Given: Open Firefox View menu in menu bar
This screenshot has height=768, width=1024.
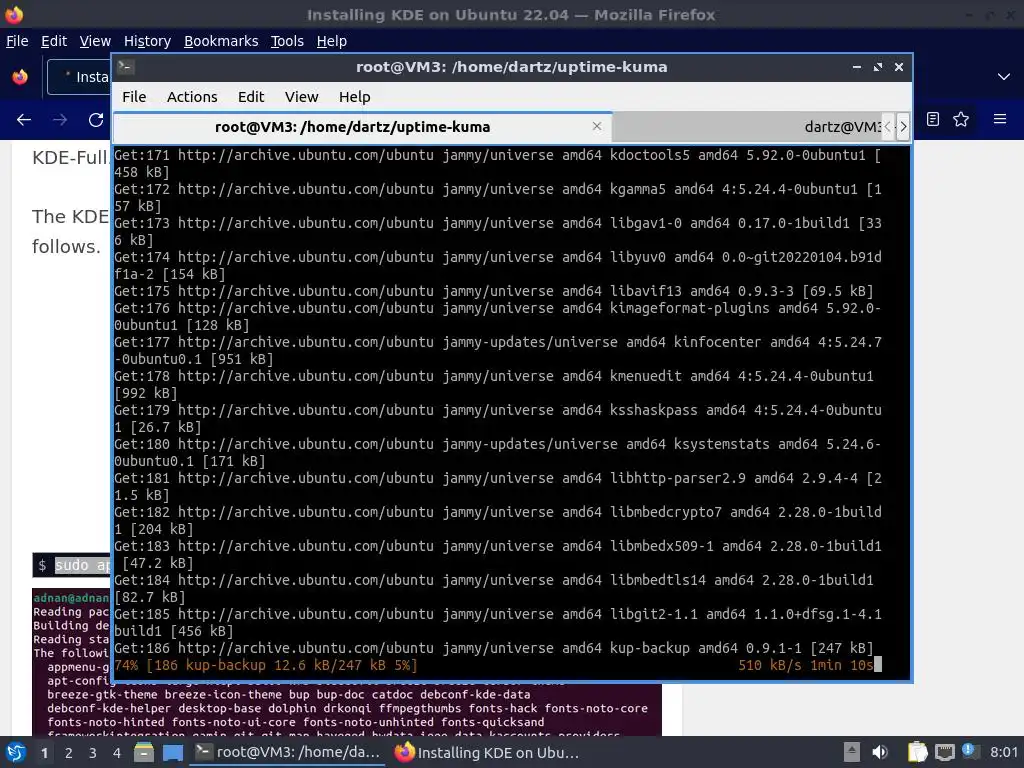Looking at the screenshot, I should (95, 41).
